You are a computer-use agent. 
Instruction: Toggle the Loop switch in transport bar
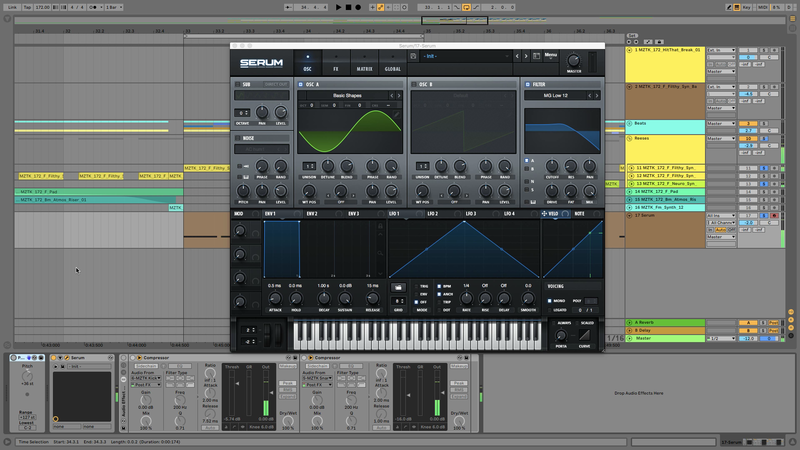[466, 7]
